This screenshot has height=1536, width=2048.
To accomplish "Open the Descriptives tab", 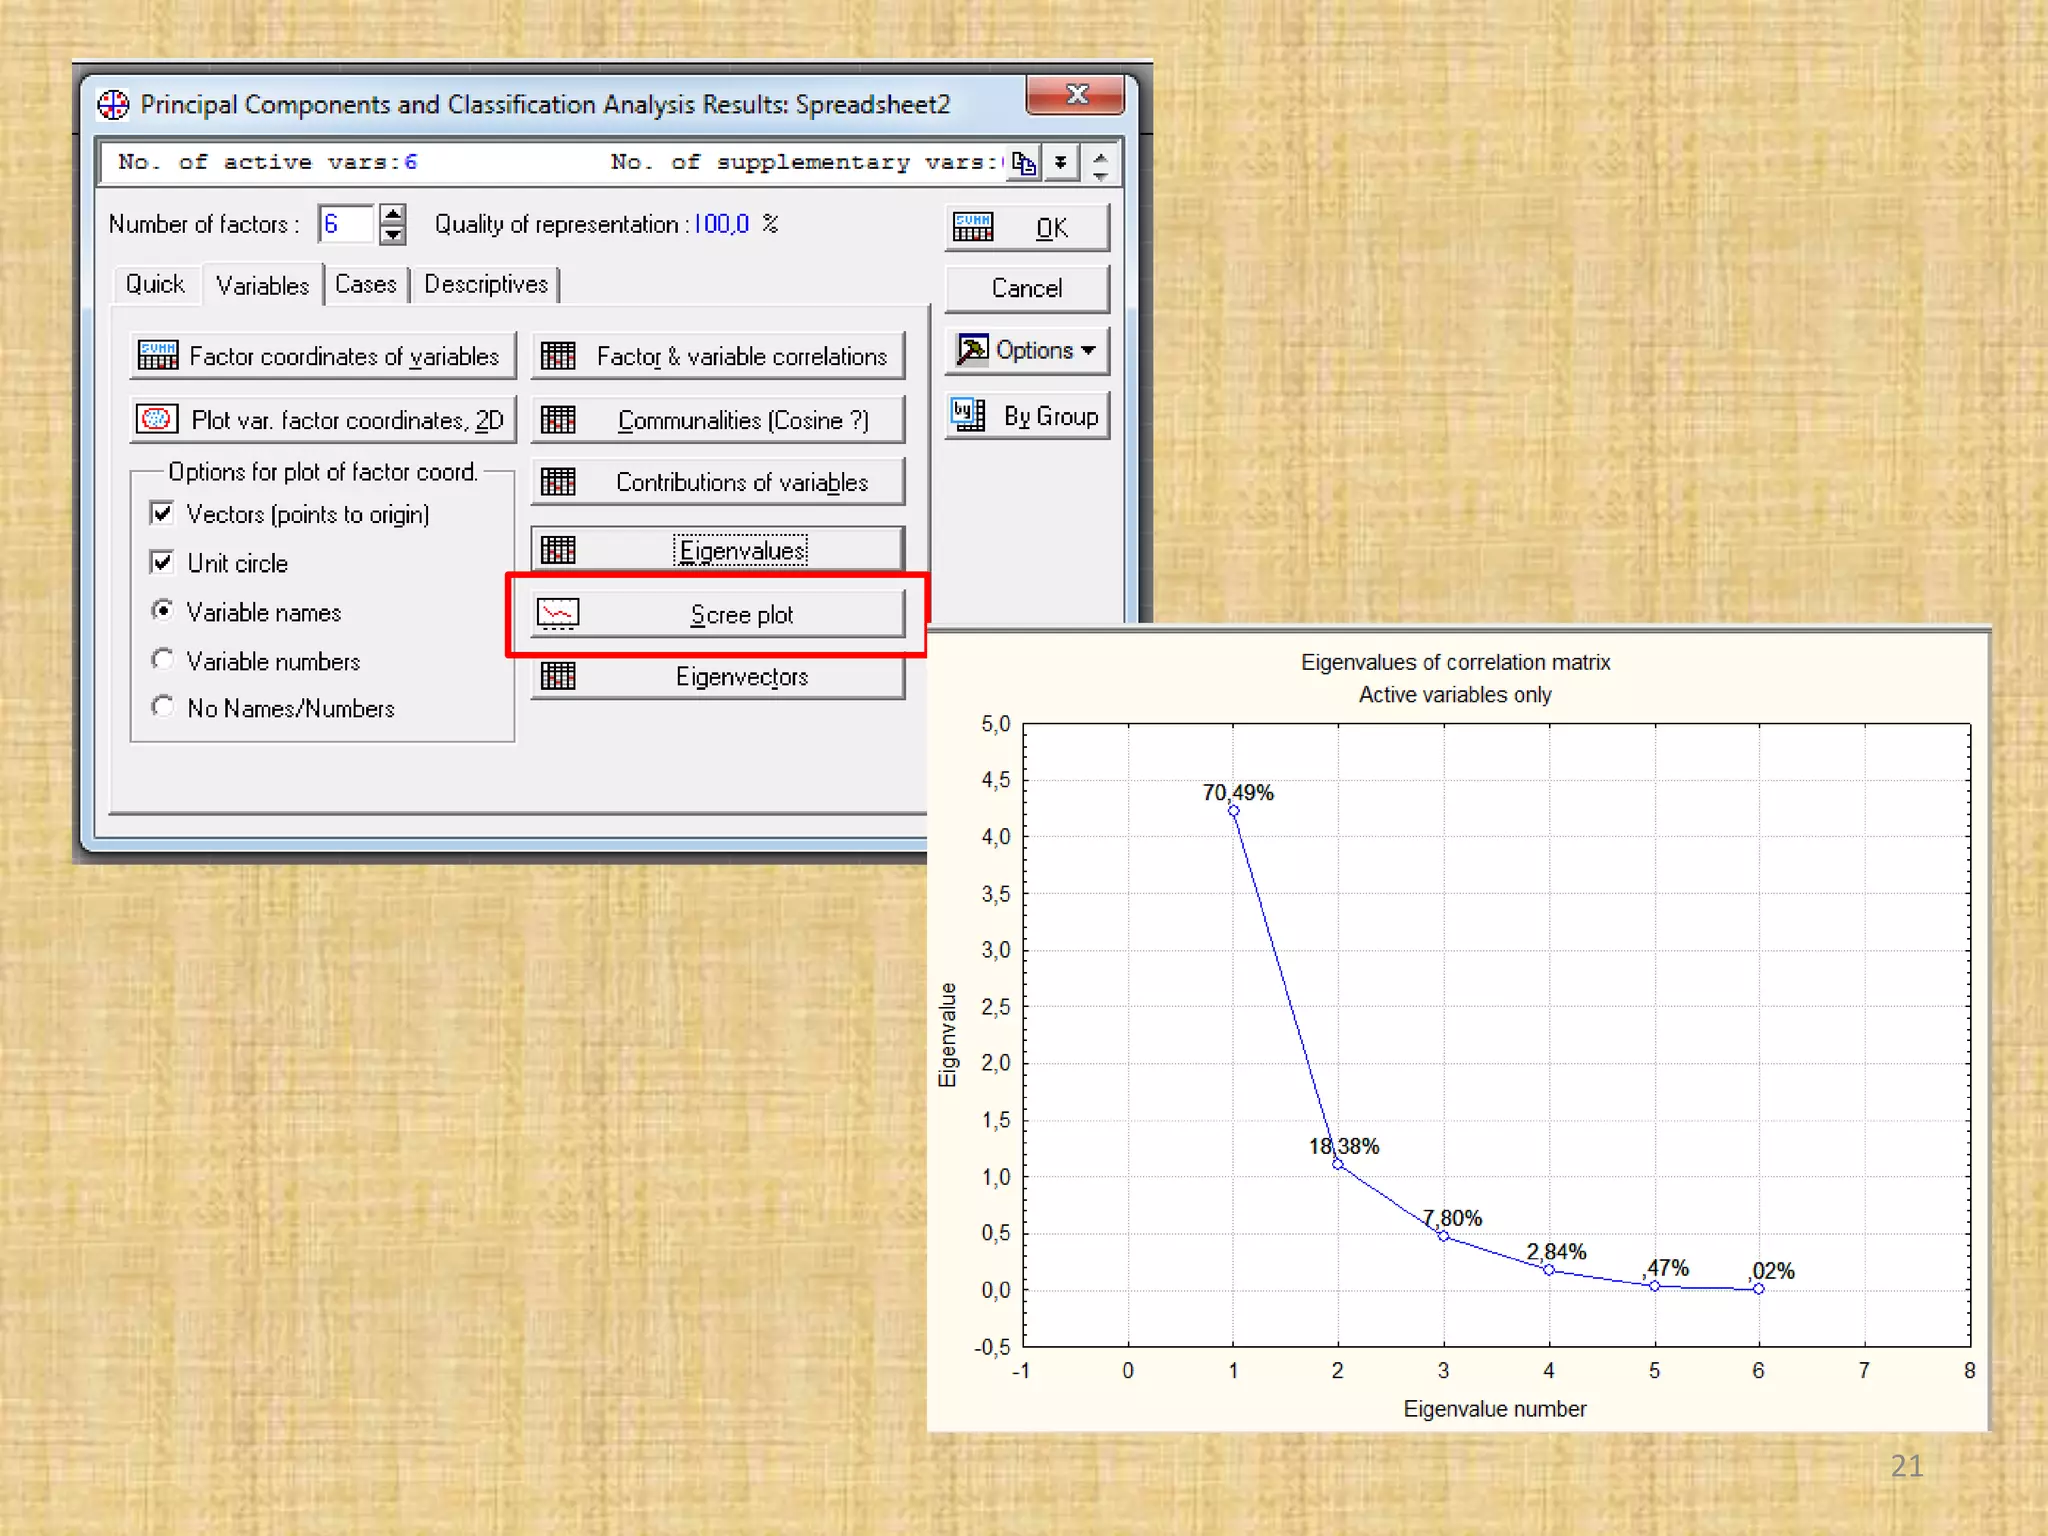I will (486, 285).
